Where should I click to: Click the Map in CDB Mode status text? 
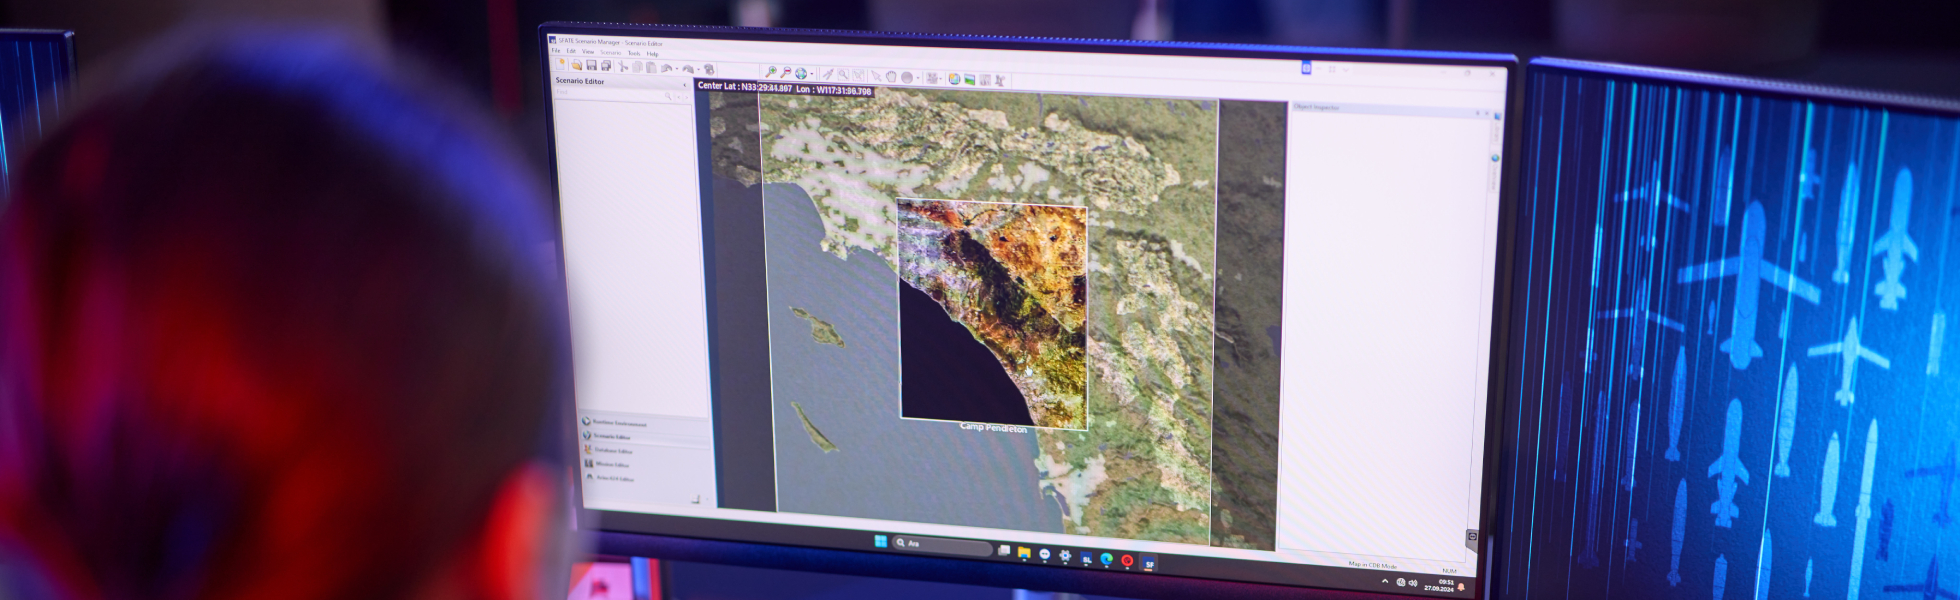click(1373, 565)
